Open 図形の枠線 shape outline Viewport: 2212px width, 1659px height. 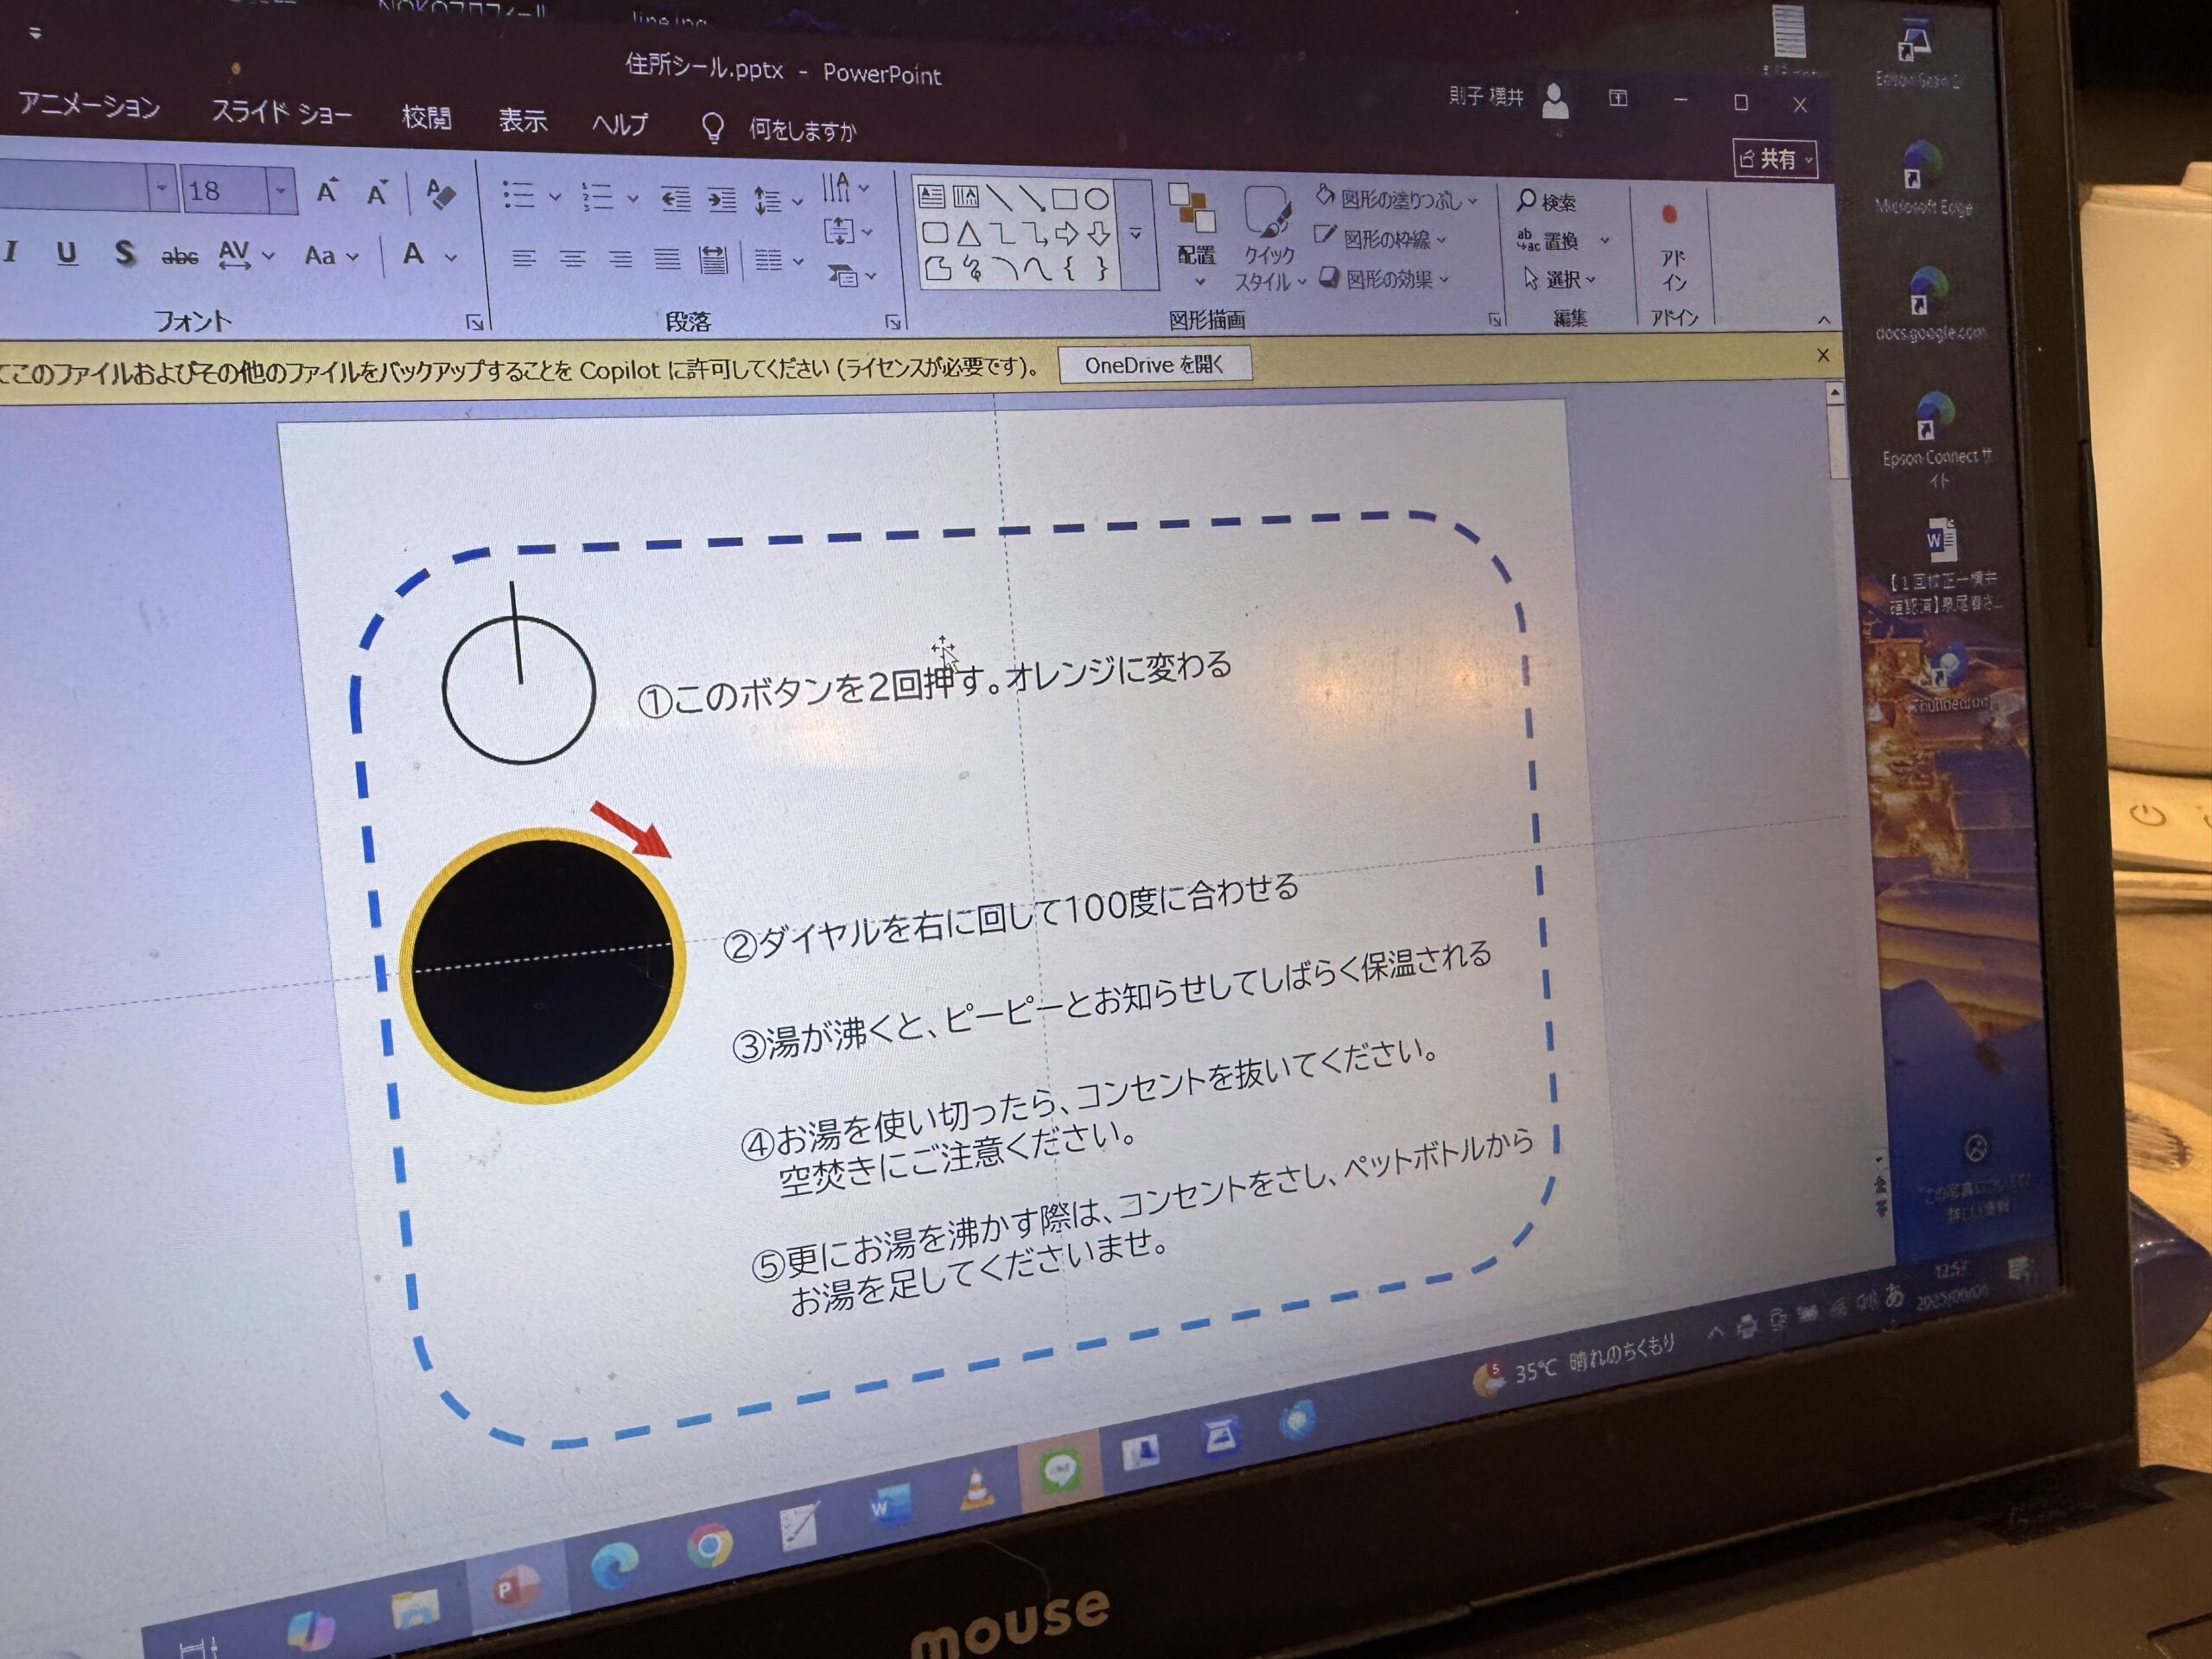tap(1380, 238)
